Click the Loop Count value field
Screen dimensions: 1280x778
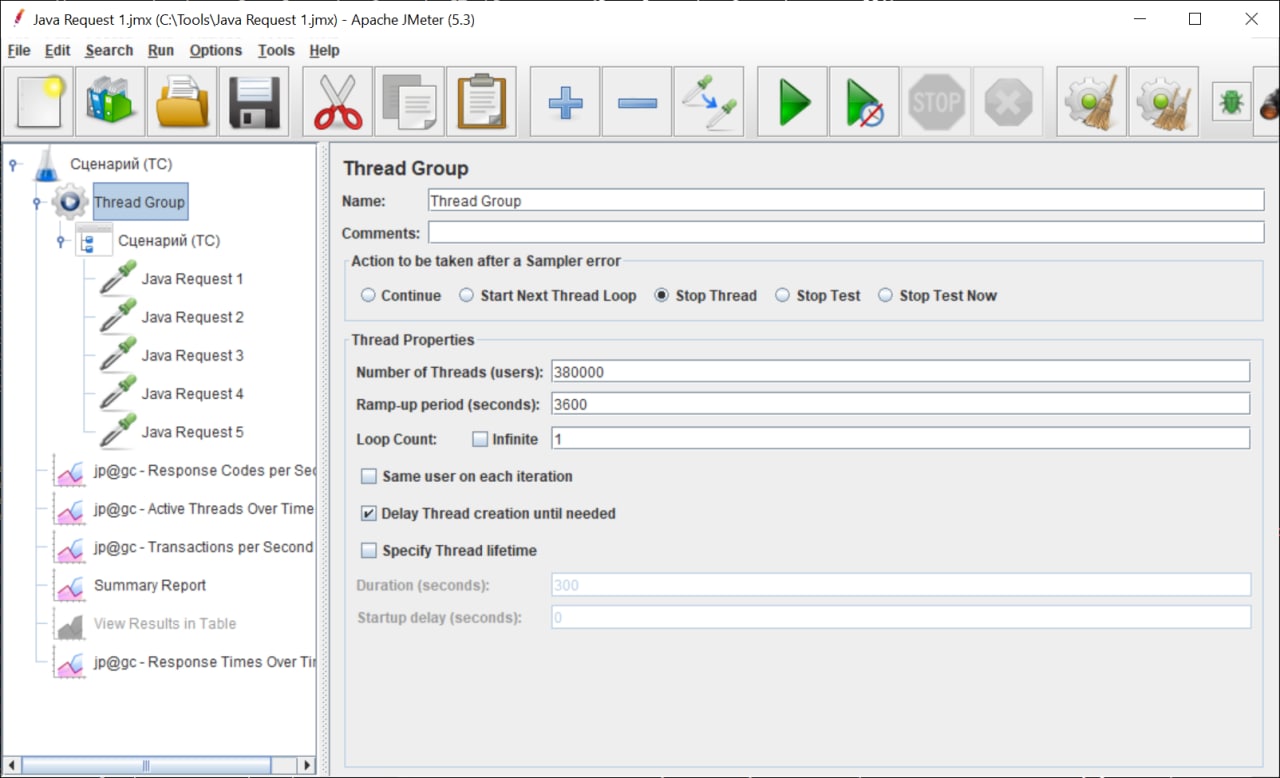pos(901,439)
